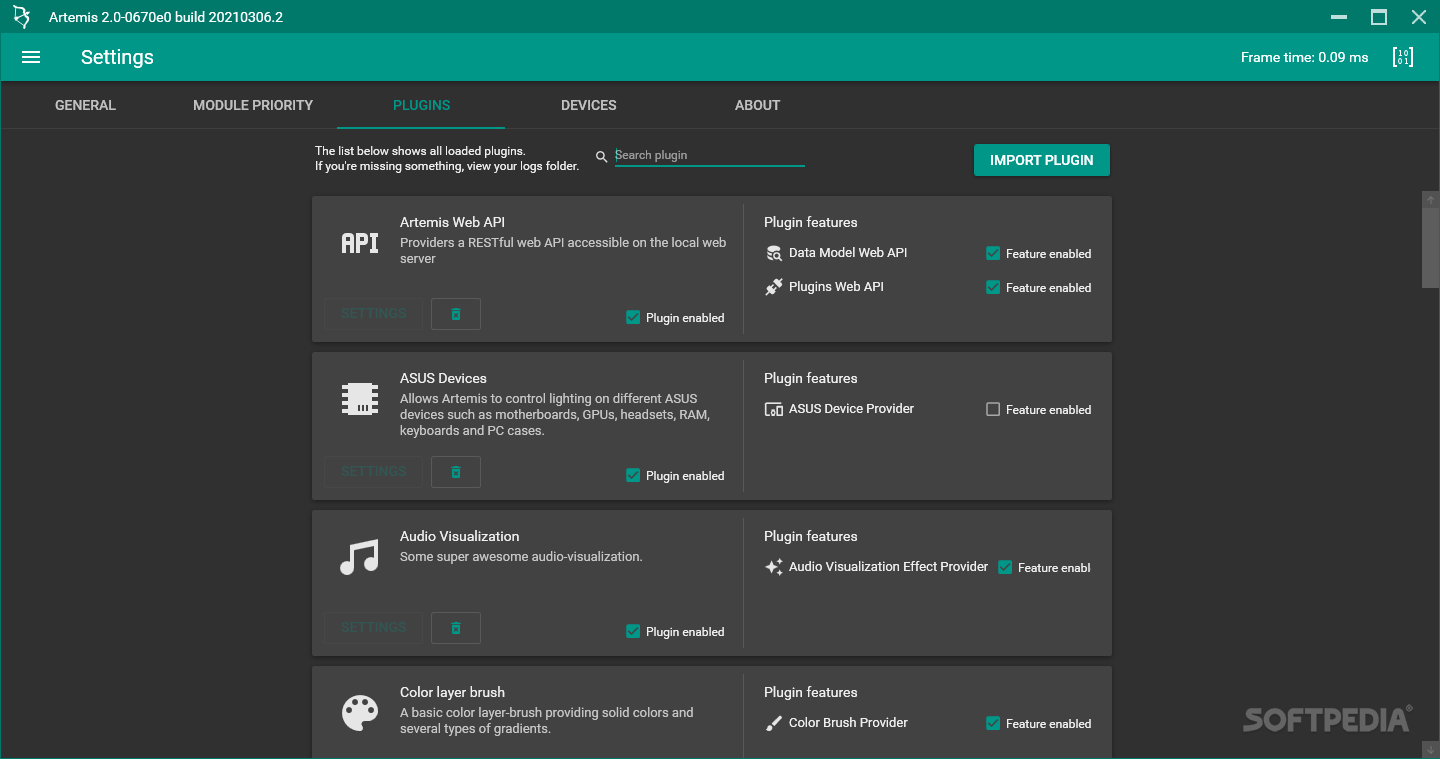This screenshot has width=1440, height=759.
Task: Click the Data Model Web API label
Action: coord(848,253)
